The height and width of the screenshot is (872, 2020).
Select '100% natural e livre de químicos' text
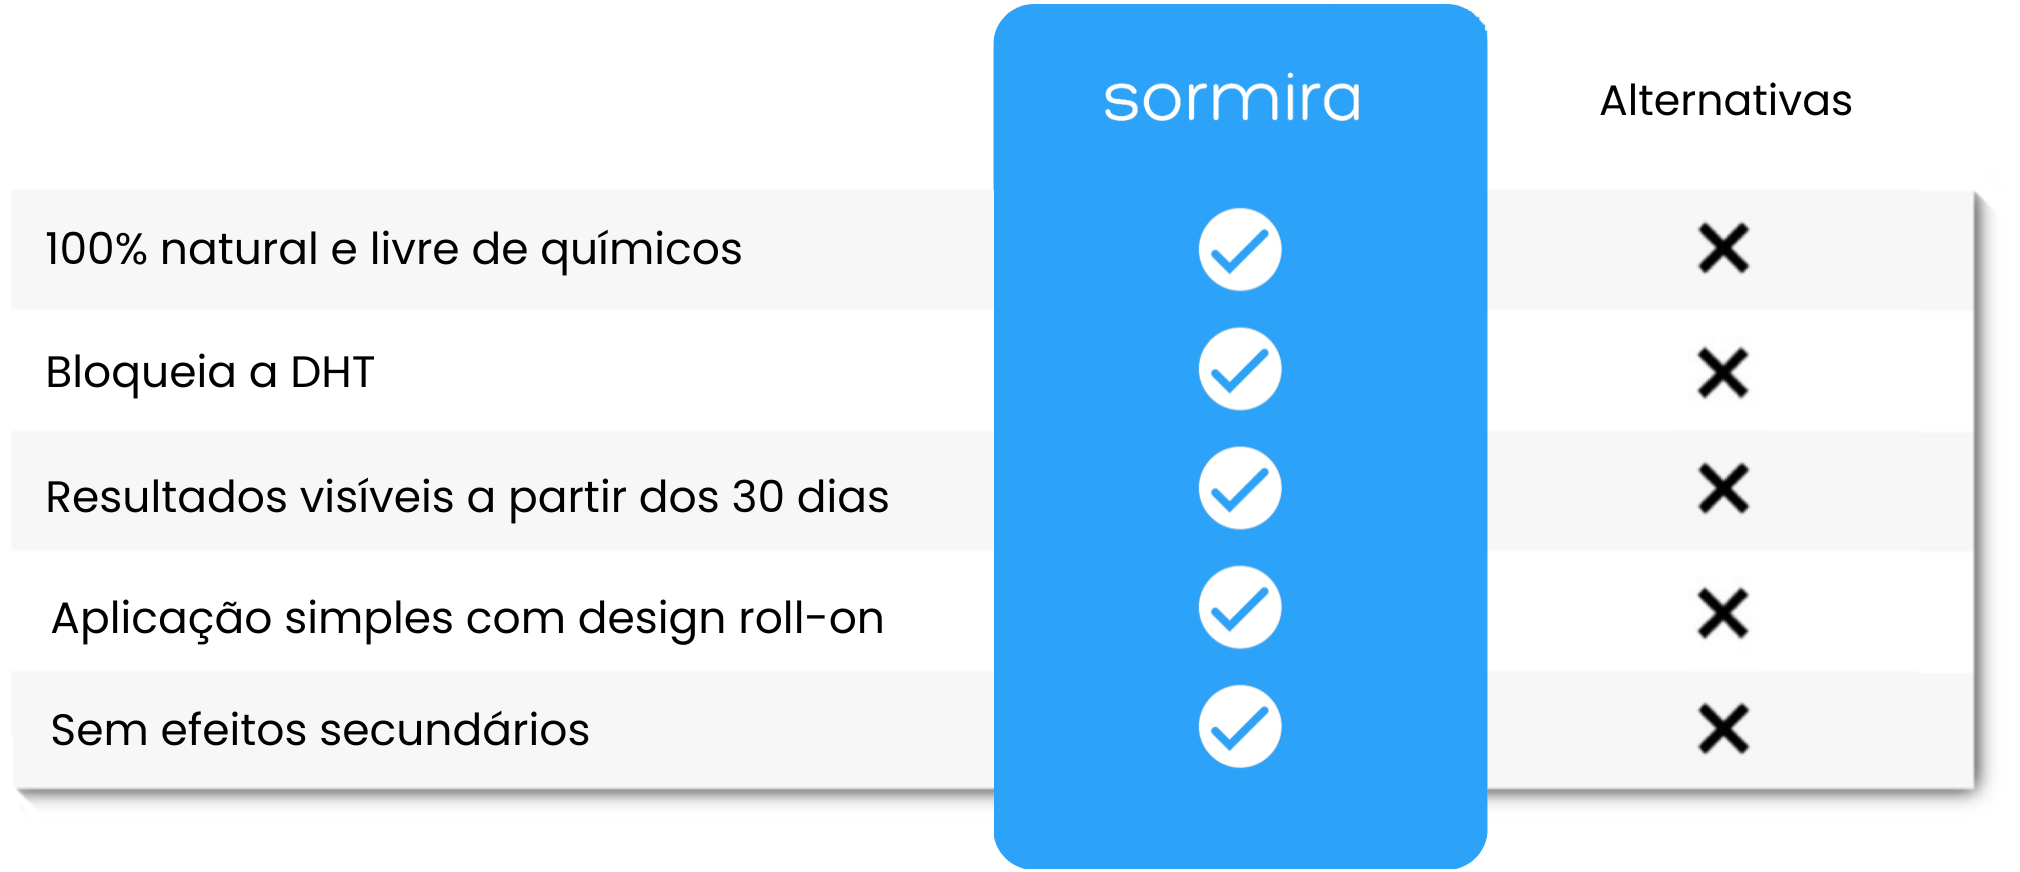[394, 249]
